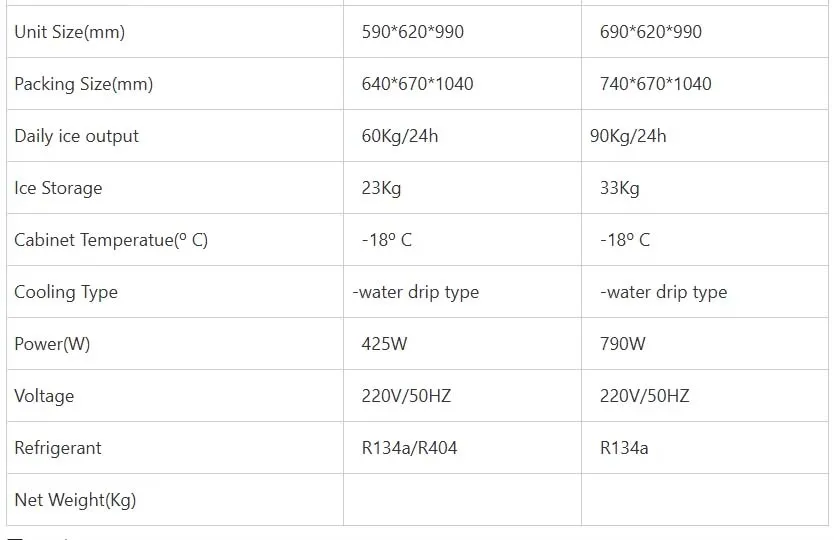
Task: Select the 60Kg/24h ice output value
Action: point(399,136)
